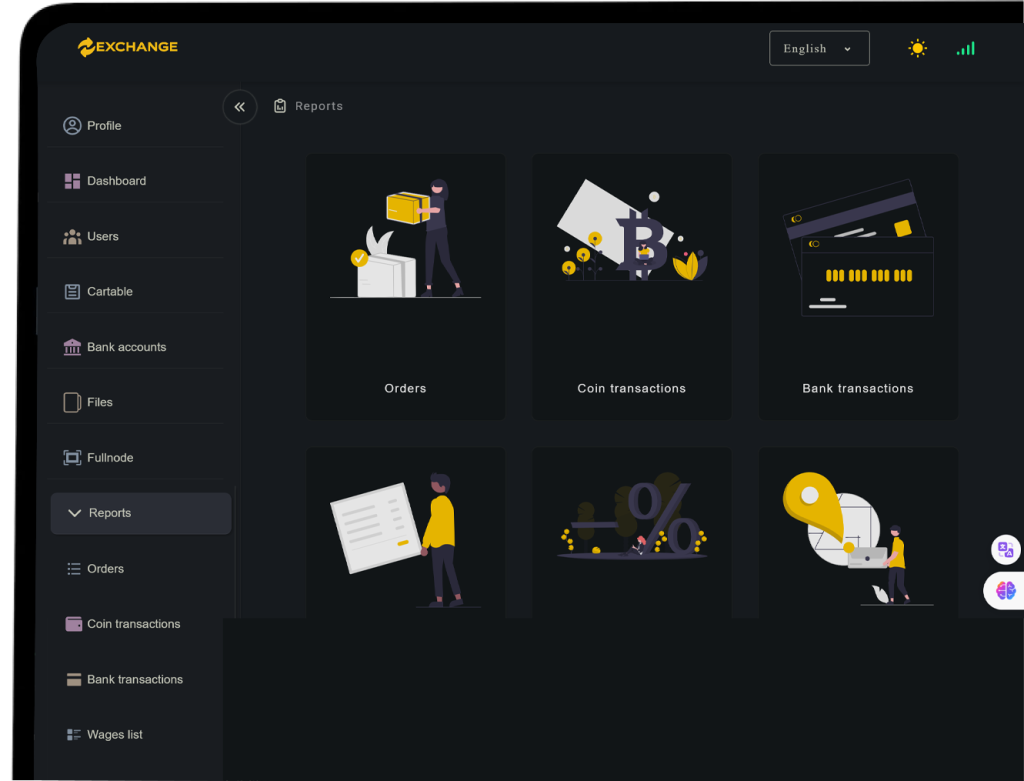Viewport: 1024px width, 781px height.
Task: Click the Fullnode icon in sidebar
Action: pos(72,458)
